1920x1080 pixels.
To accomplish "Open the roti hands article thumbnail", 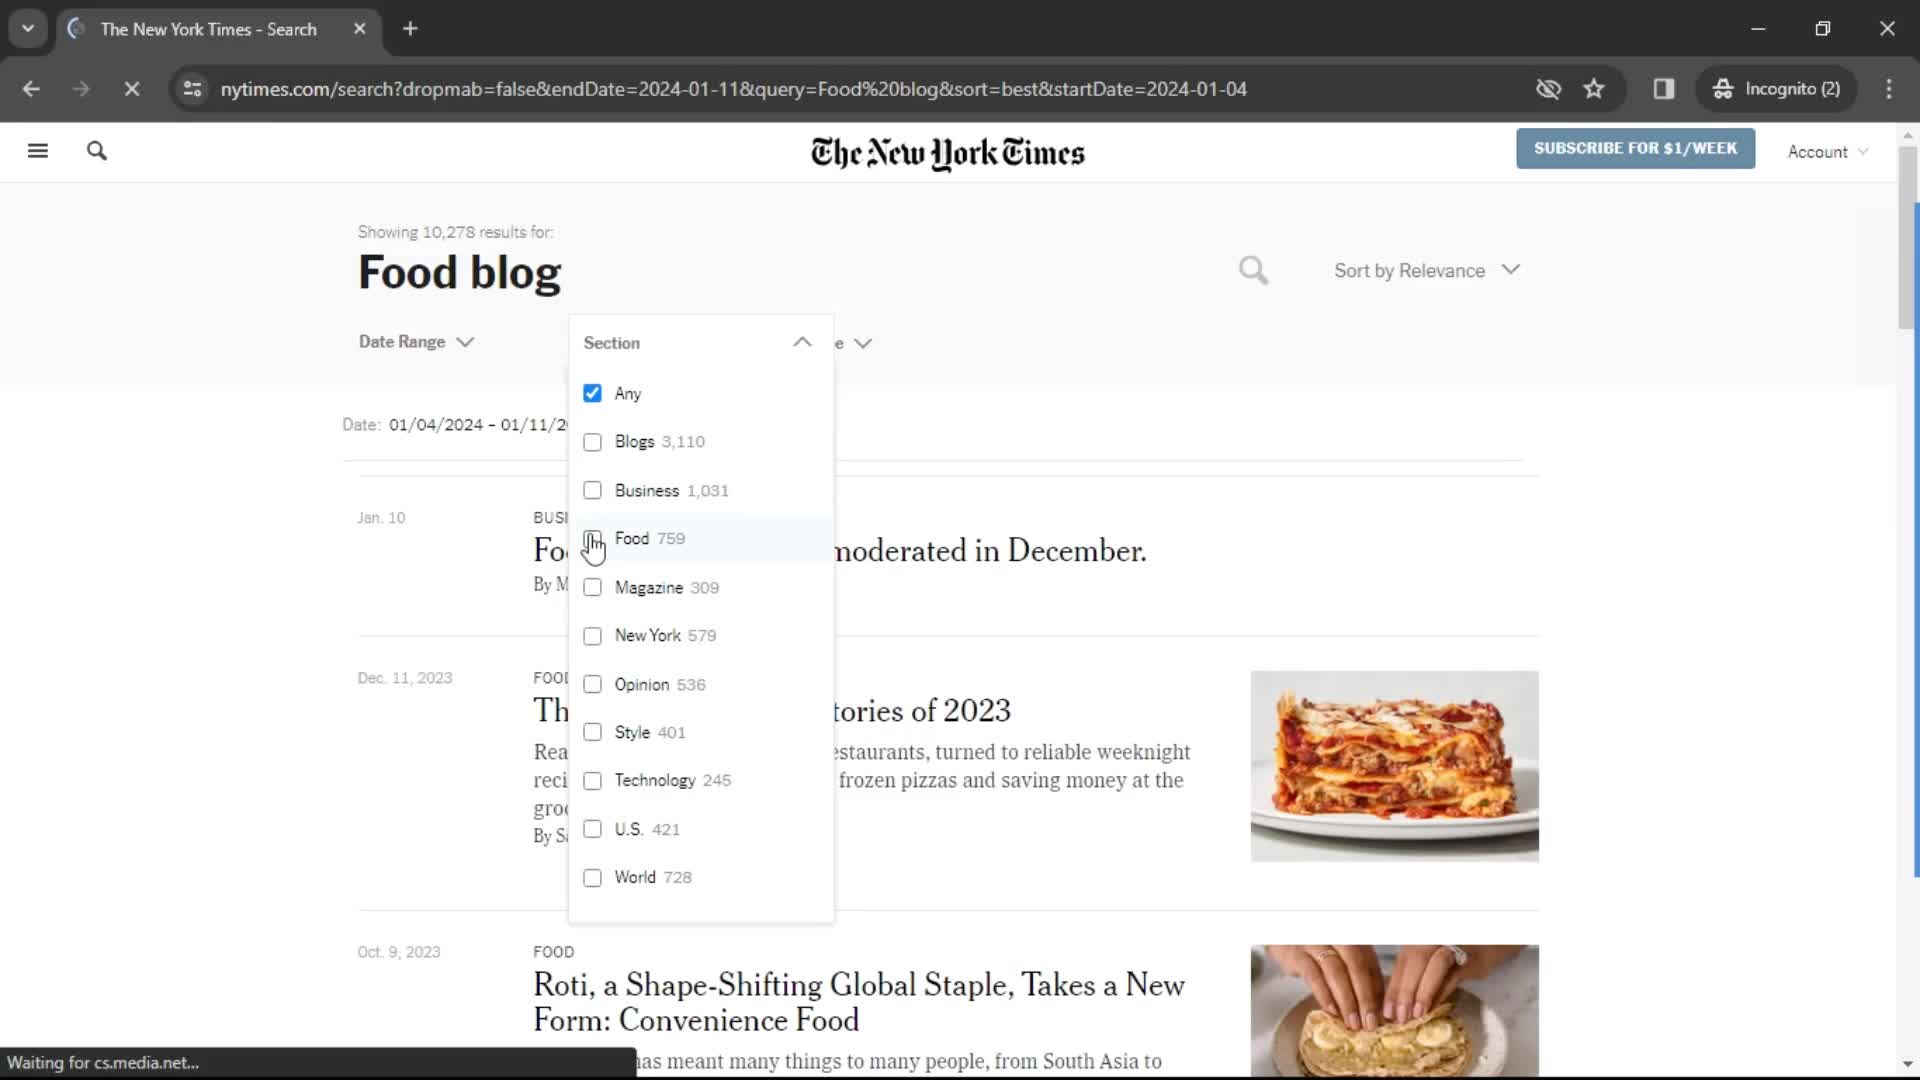I will (x=1394, y=1010).
